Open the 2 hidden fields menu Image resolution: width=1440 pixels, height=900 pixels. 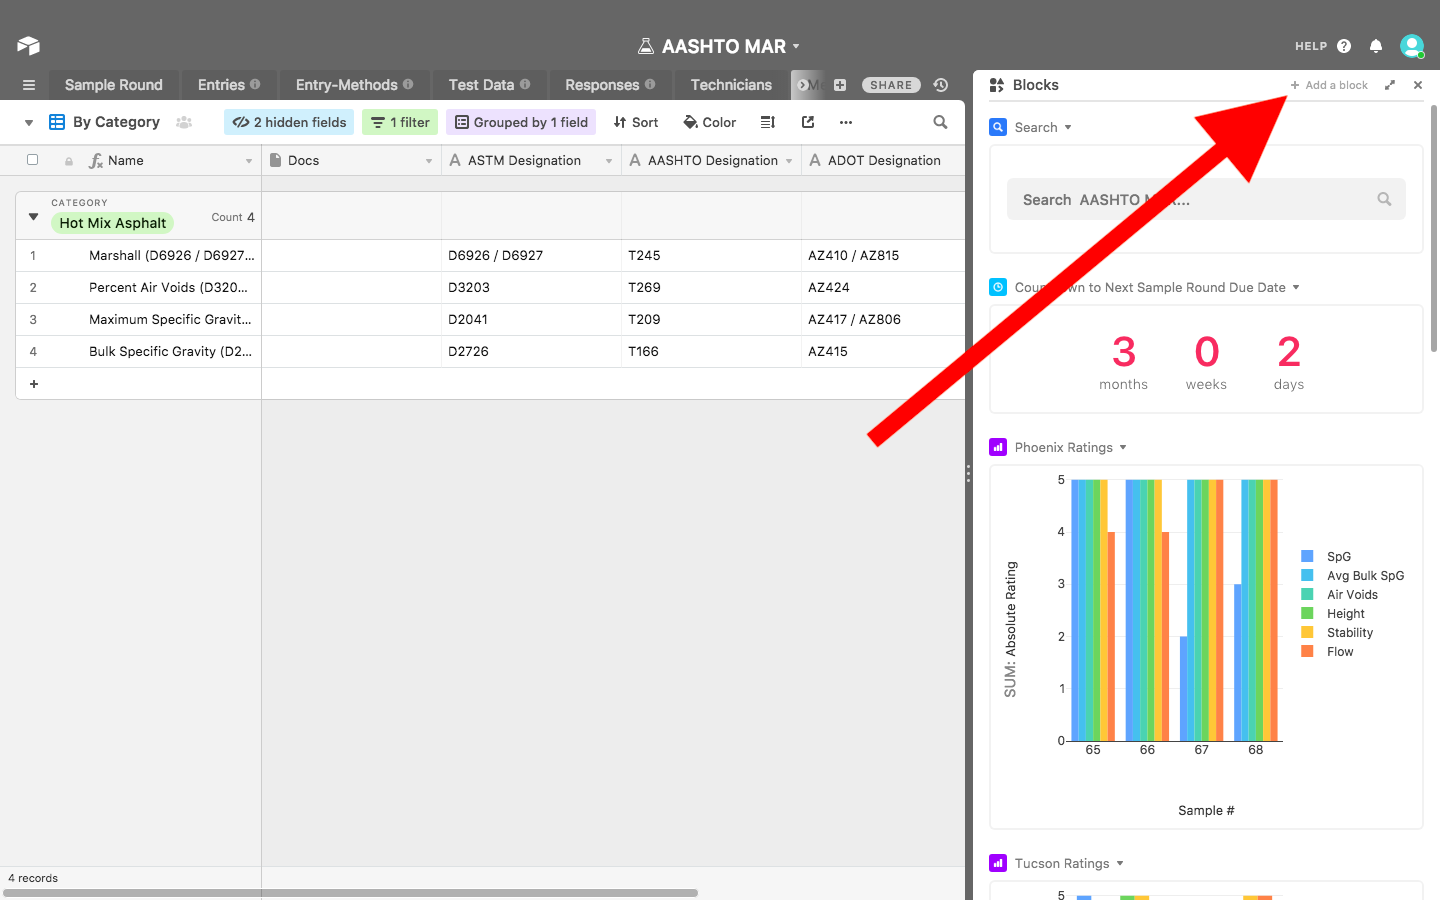click(289, 122)
